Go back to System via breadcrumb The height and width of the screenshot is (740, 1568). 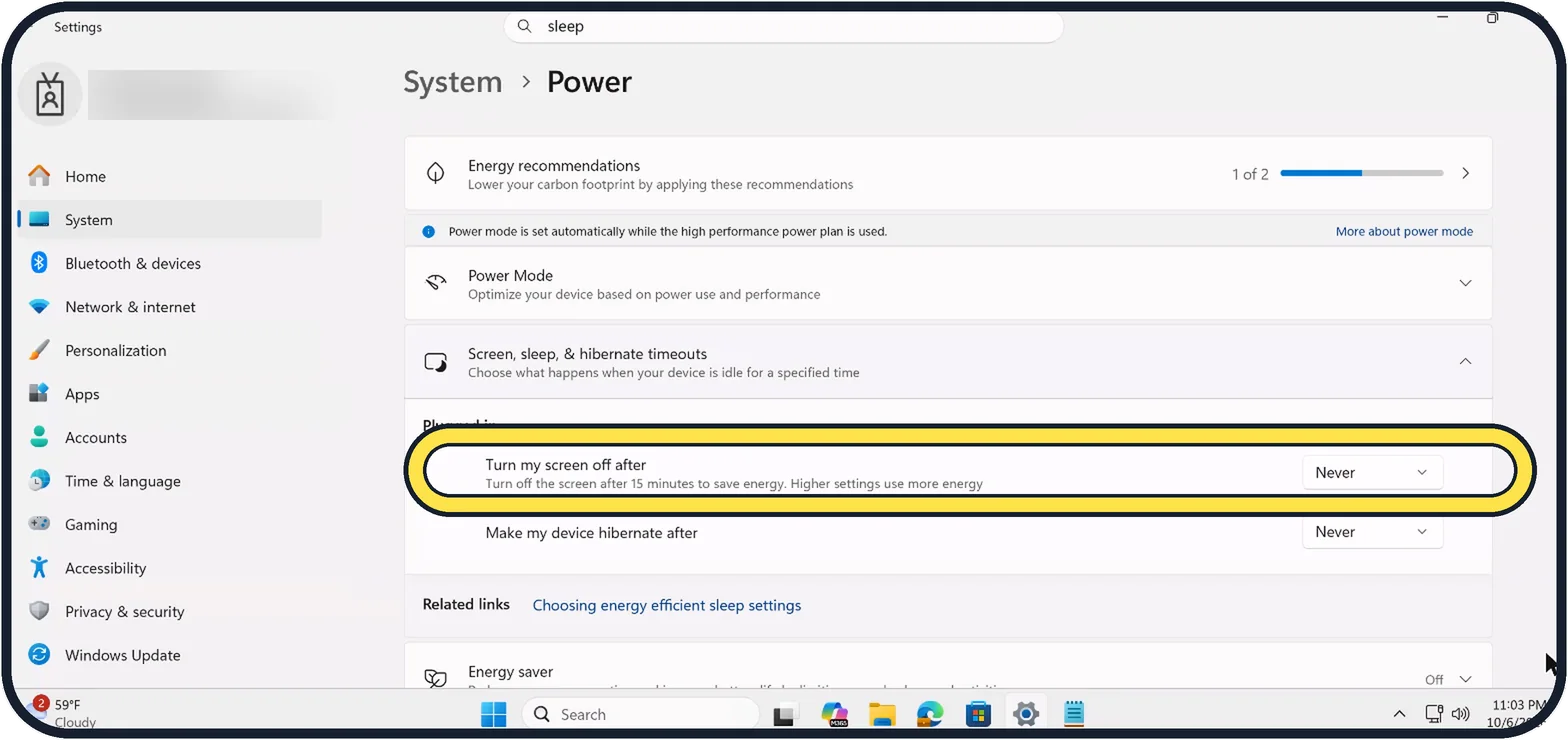pyautogui.click(x=453, y=82)
